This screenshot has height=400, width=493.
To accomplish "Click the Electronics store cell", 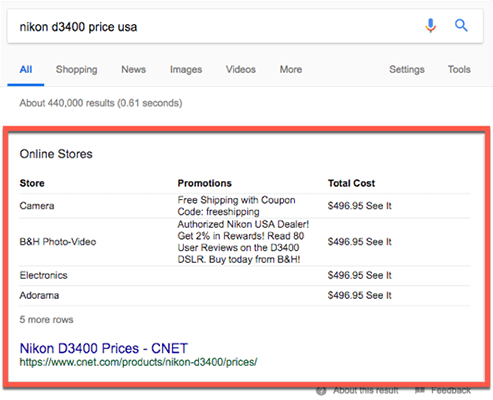I will tap(43, 275).
